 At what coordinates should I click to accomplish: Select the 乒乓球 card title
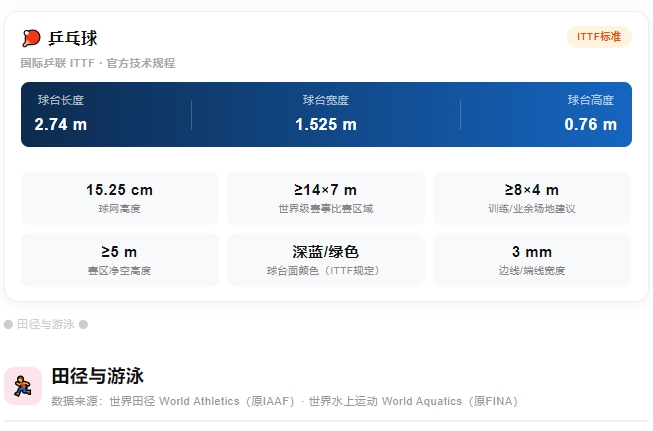(x=73, y=38)
